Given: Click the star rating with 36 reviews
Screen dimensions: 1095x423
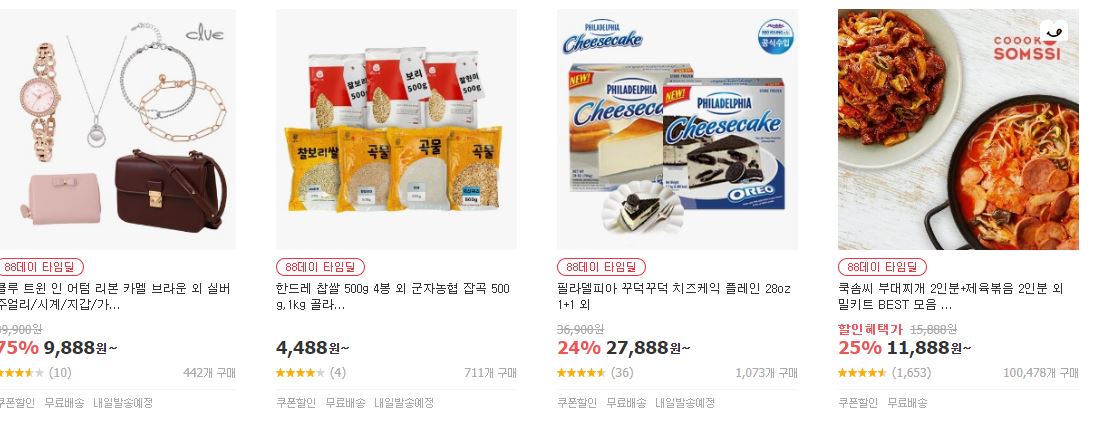Looking at the screenshot, I should click(x=595, y=373).
